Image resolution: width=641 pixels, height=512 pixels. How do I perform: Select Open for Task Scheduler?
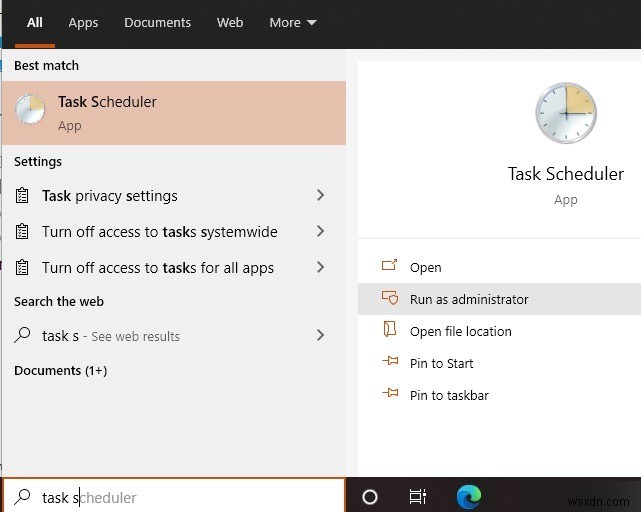[499, 267]
